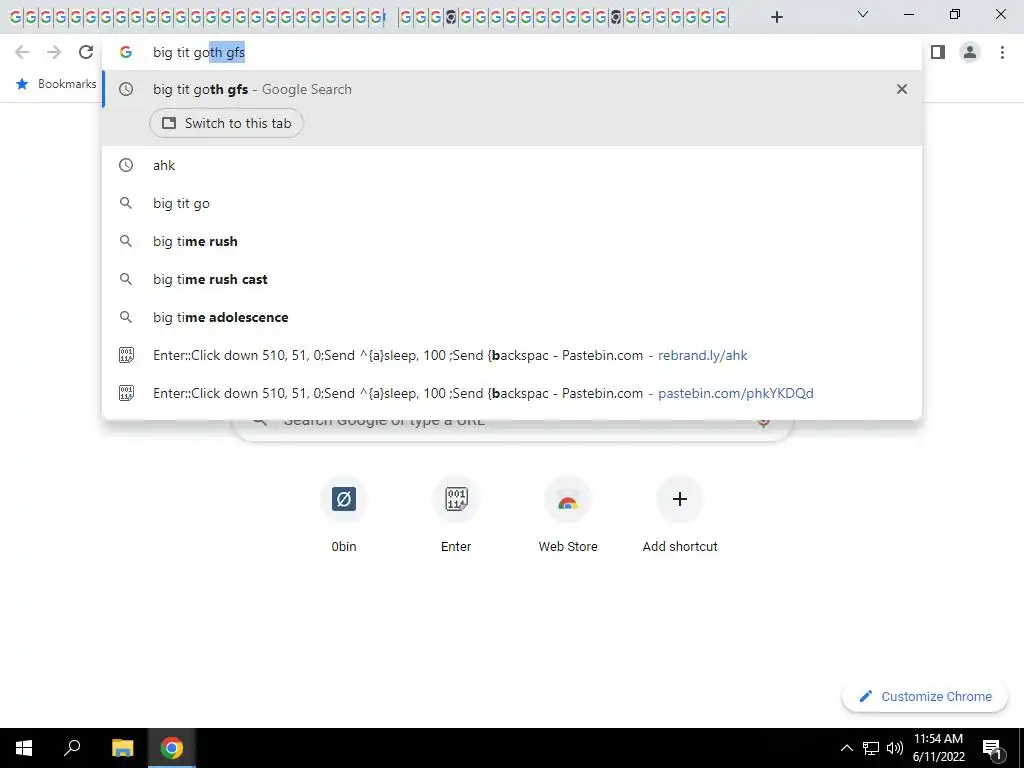Click clock icon of 'big tit goth gfs - Google Search' suggestion
The width and height of the screenshot is (1024, 768).
126,89
